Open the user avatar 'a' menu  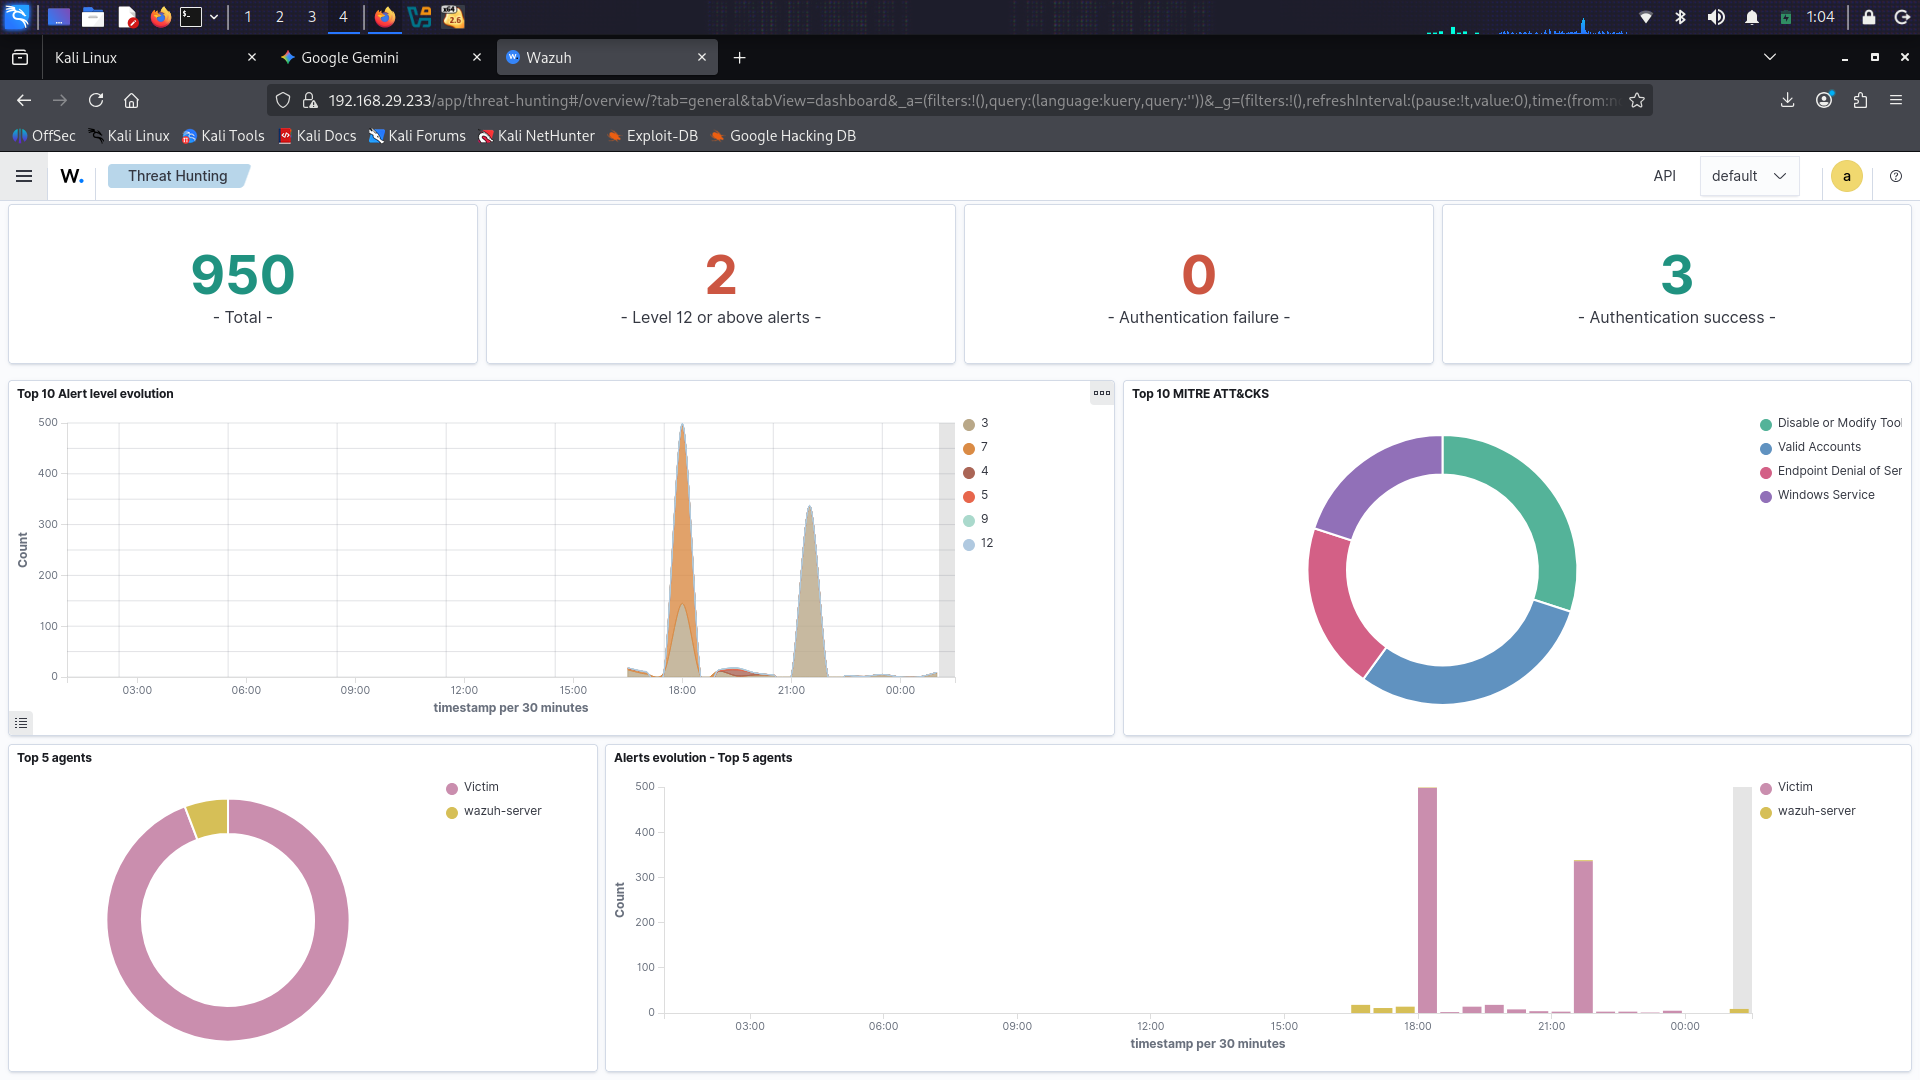point(1846,176)
